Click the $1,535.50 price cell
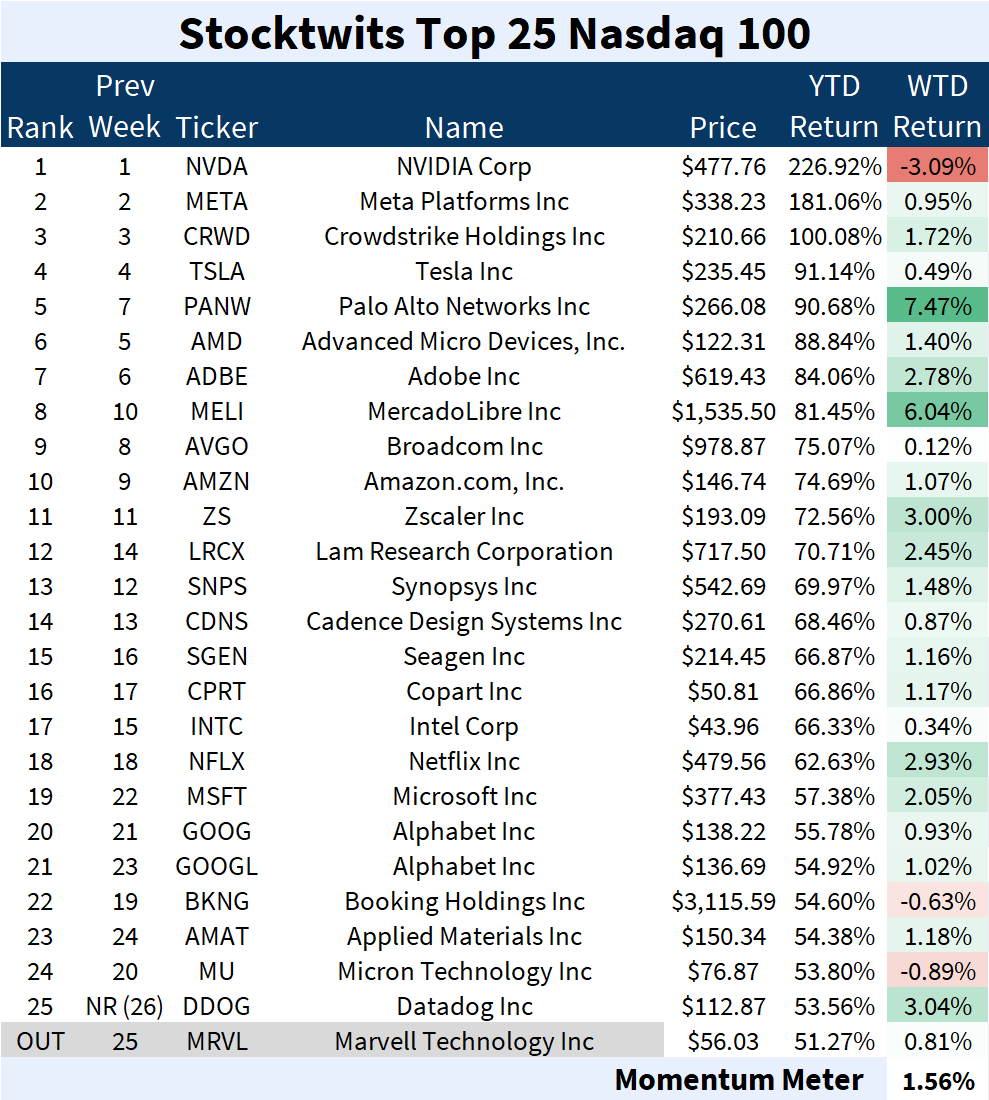This screenshot has width=989, height=1100. click(723, 412)
